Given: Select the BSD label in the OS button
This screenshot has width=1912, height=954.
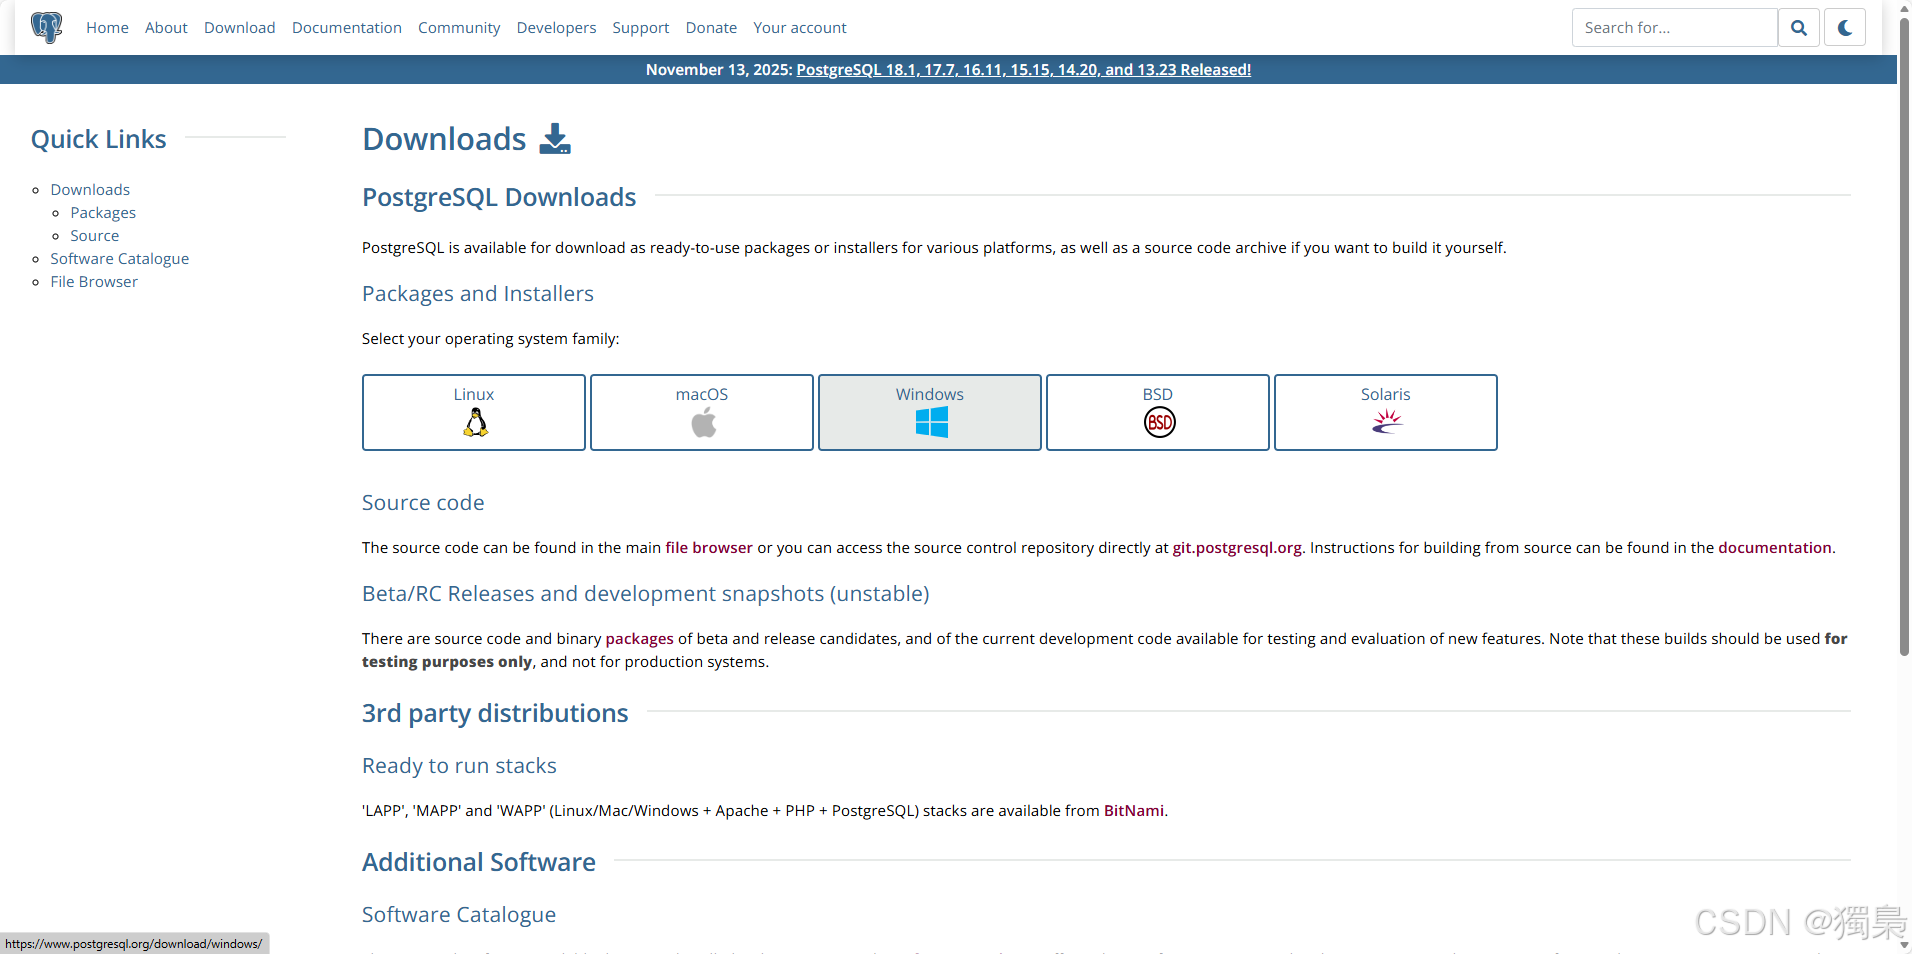Looking at the screenshot, I should coord(1158,395).
